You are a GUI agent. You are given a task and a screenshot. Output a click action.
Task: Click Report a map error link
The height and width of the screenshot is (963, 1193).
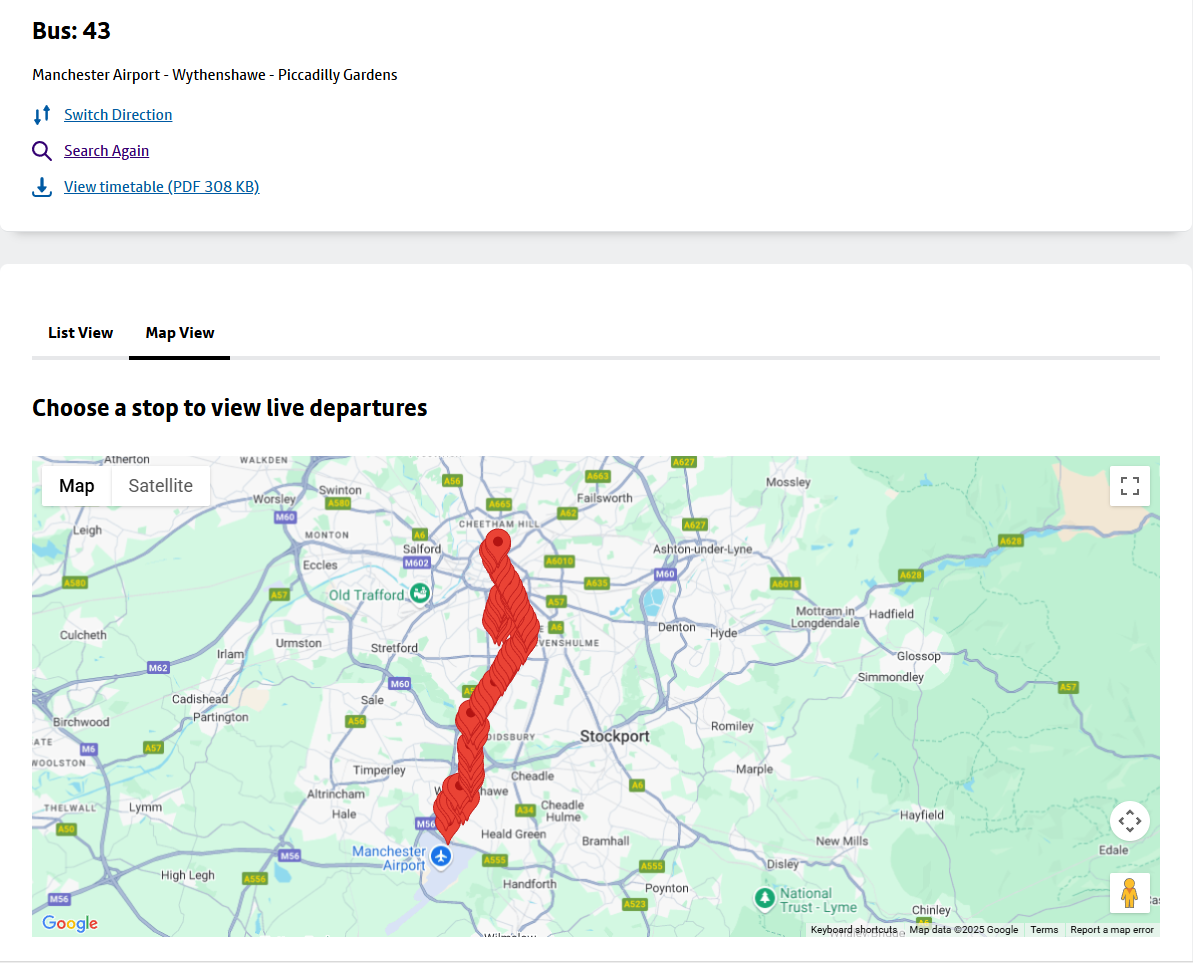pos(1112,930)
